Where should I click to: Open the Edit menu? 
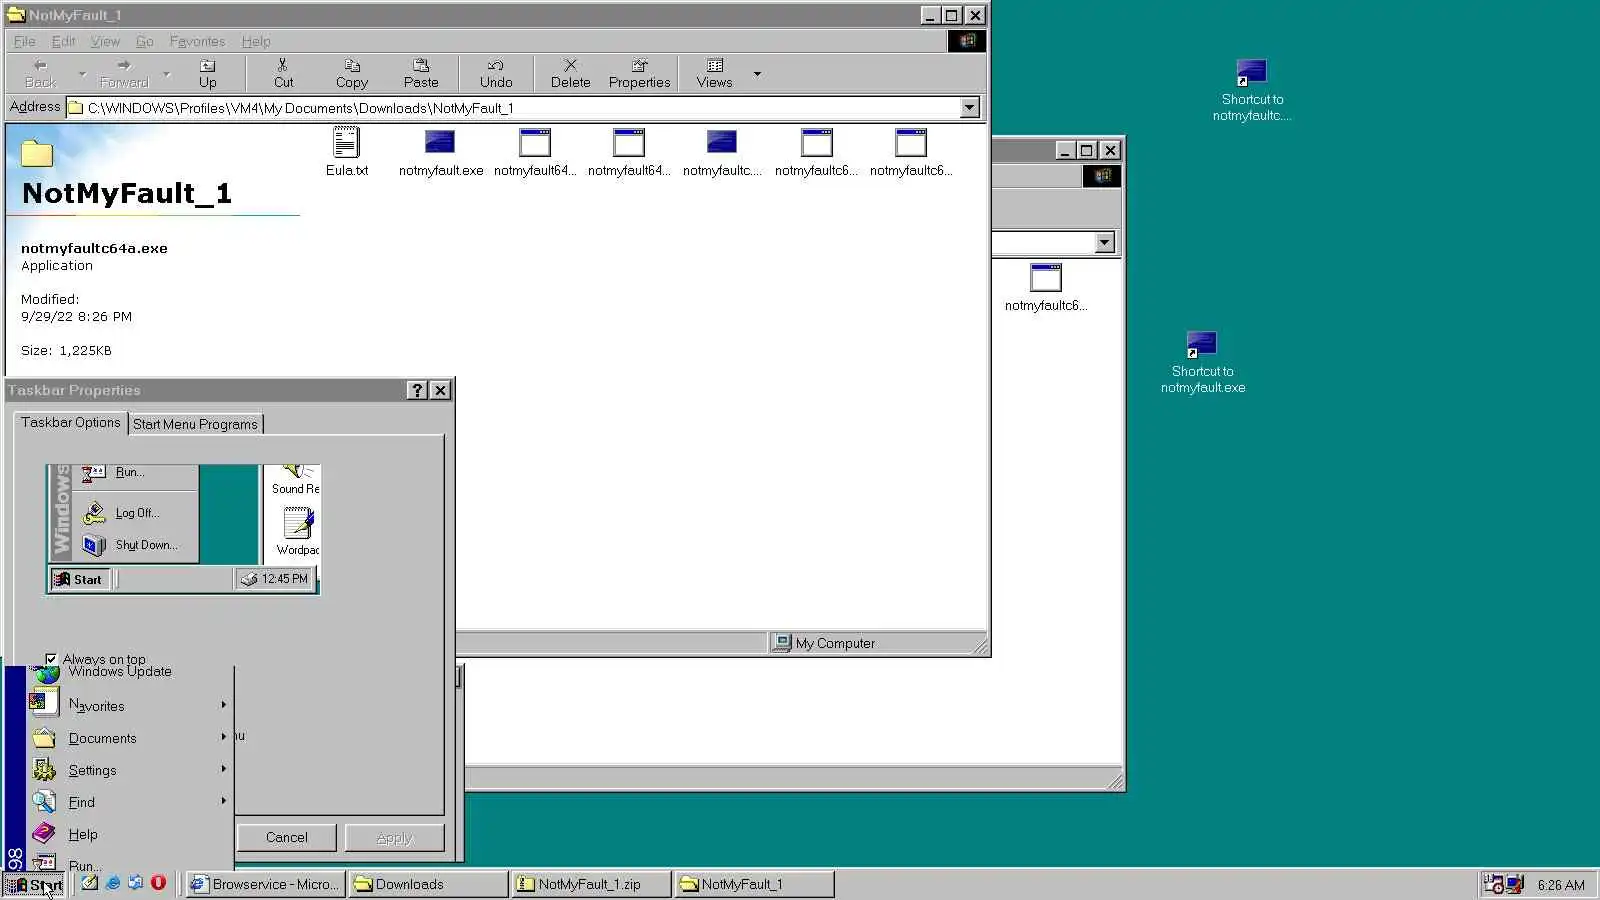(x=63, y=41)
